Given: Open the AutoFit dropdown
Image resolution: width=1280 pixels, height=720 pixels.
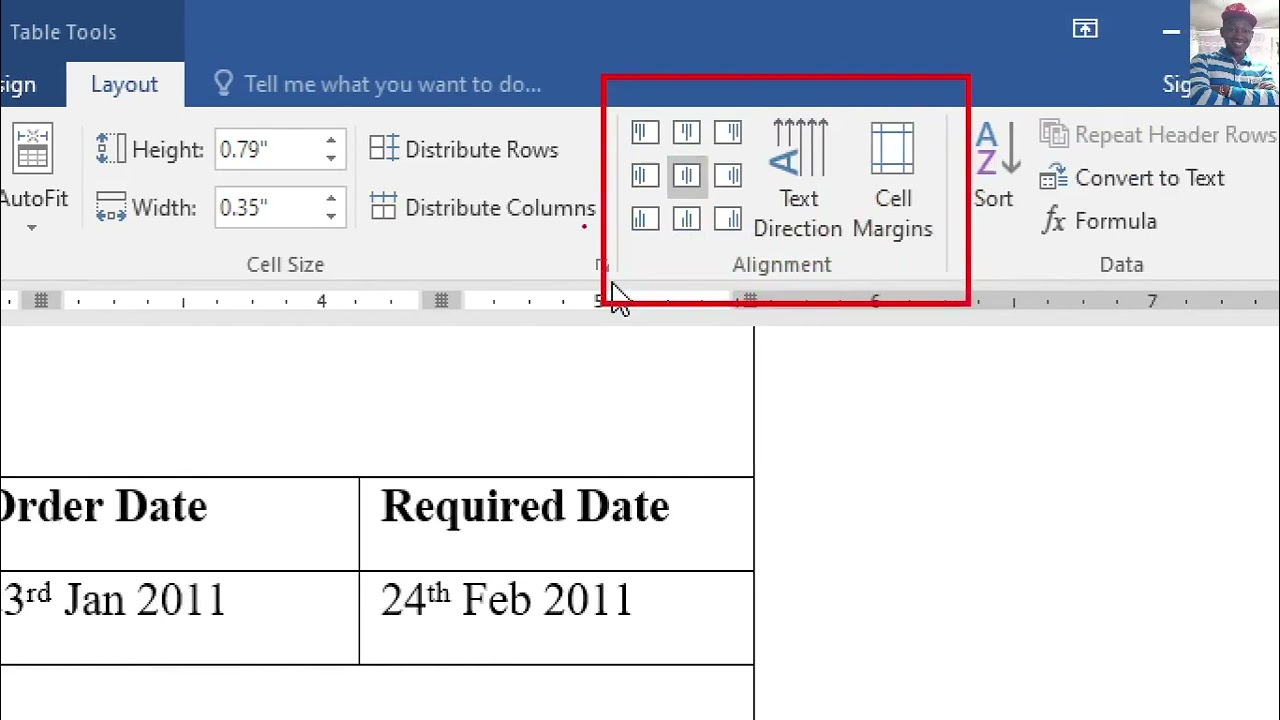Looking at the screenshot, I should click(x=32, y=180).
